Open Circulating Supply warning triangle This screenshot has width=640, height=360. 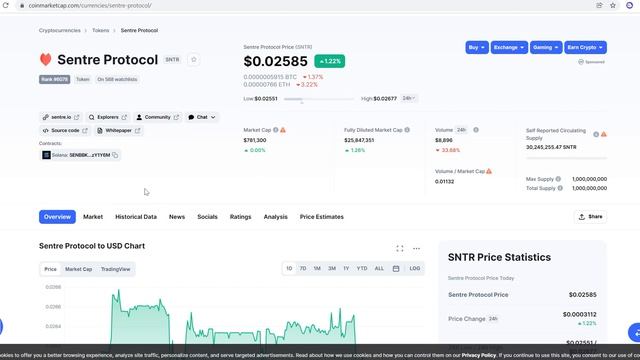click(x=604, y=134)
